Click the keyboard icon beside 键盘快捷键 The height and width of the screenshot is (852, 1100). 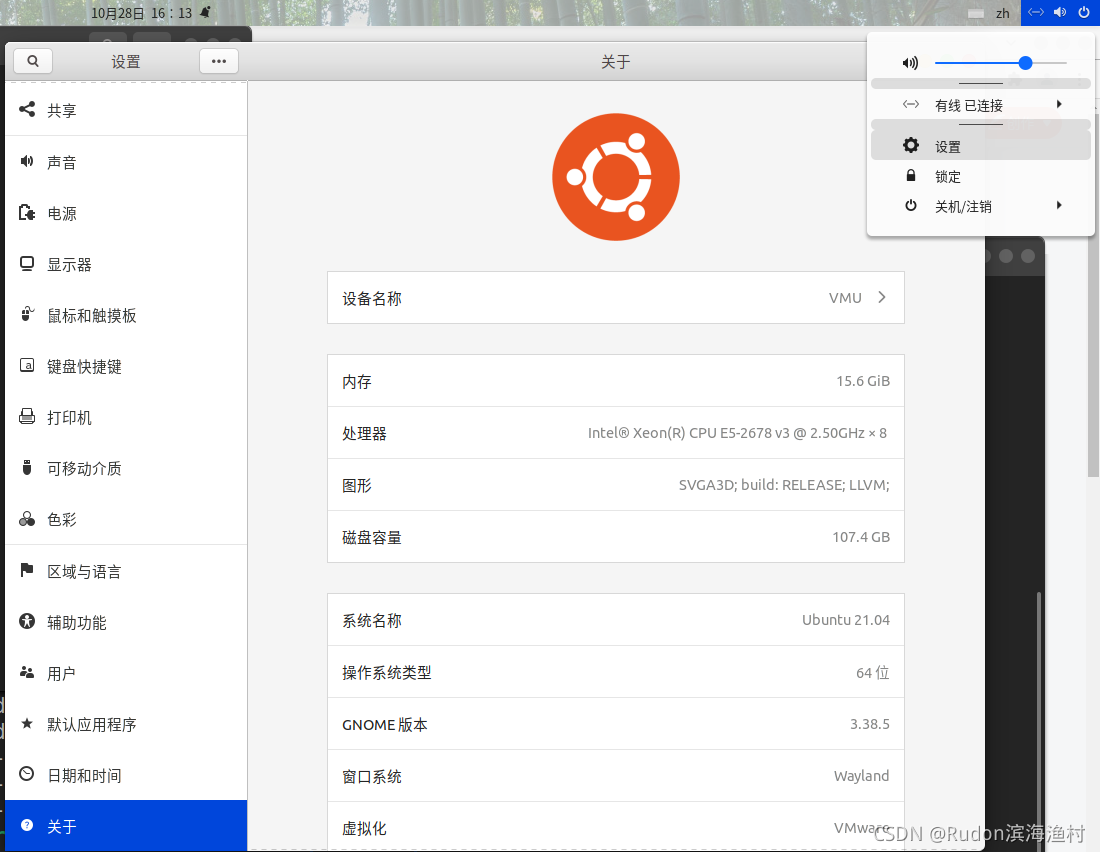[x=27, y=365]
